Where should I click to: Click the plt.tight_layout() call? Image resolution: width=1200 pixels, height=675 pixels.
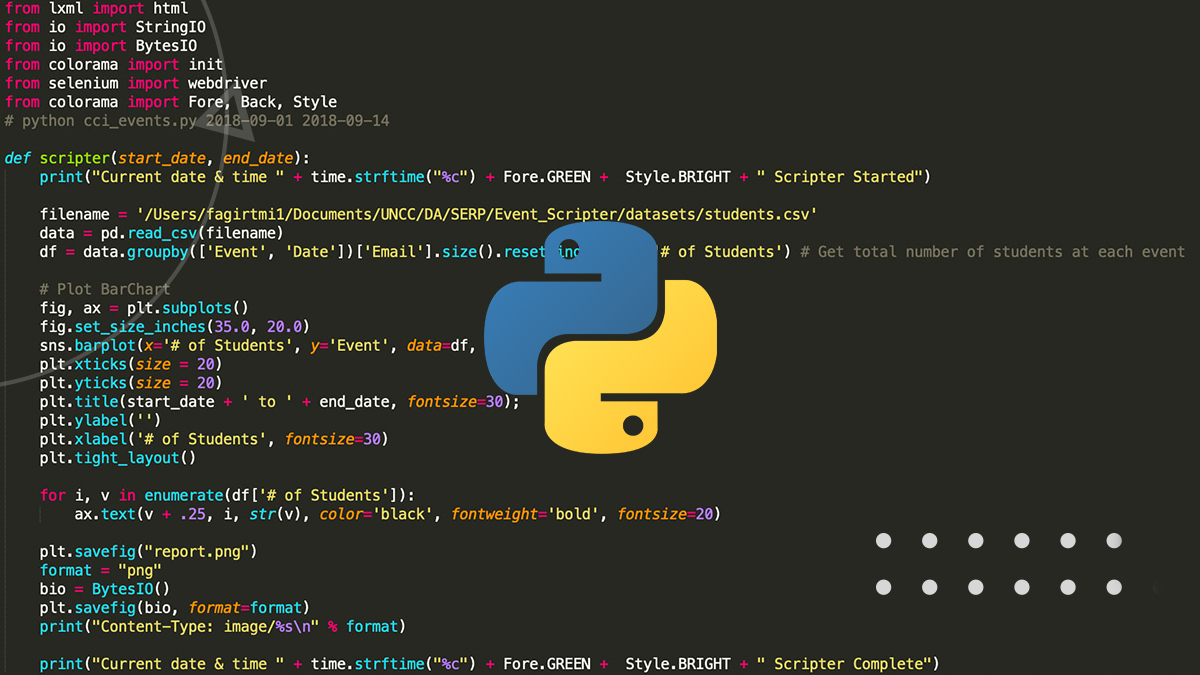tap(118, 458)
